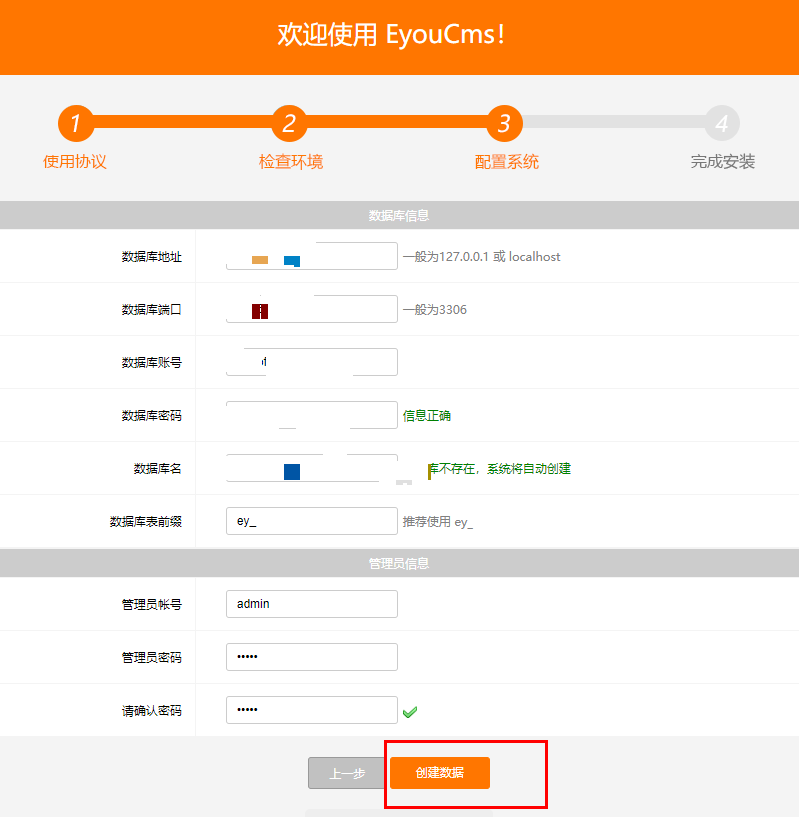Select the 数据库账号 input field

click(312, 362)
